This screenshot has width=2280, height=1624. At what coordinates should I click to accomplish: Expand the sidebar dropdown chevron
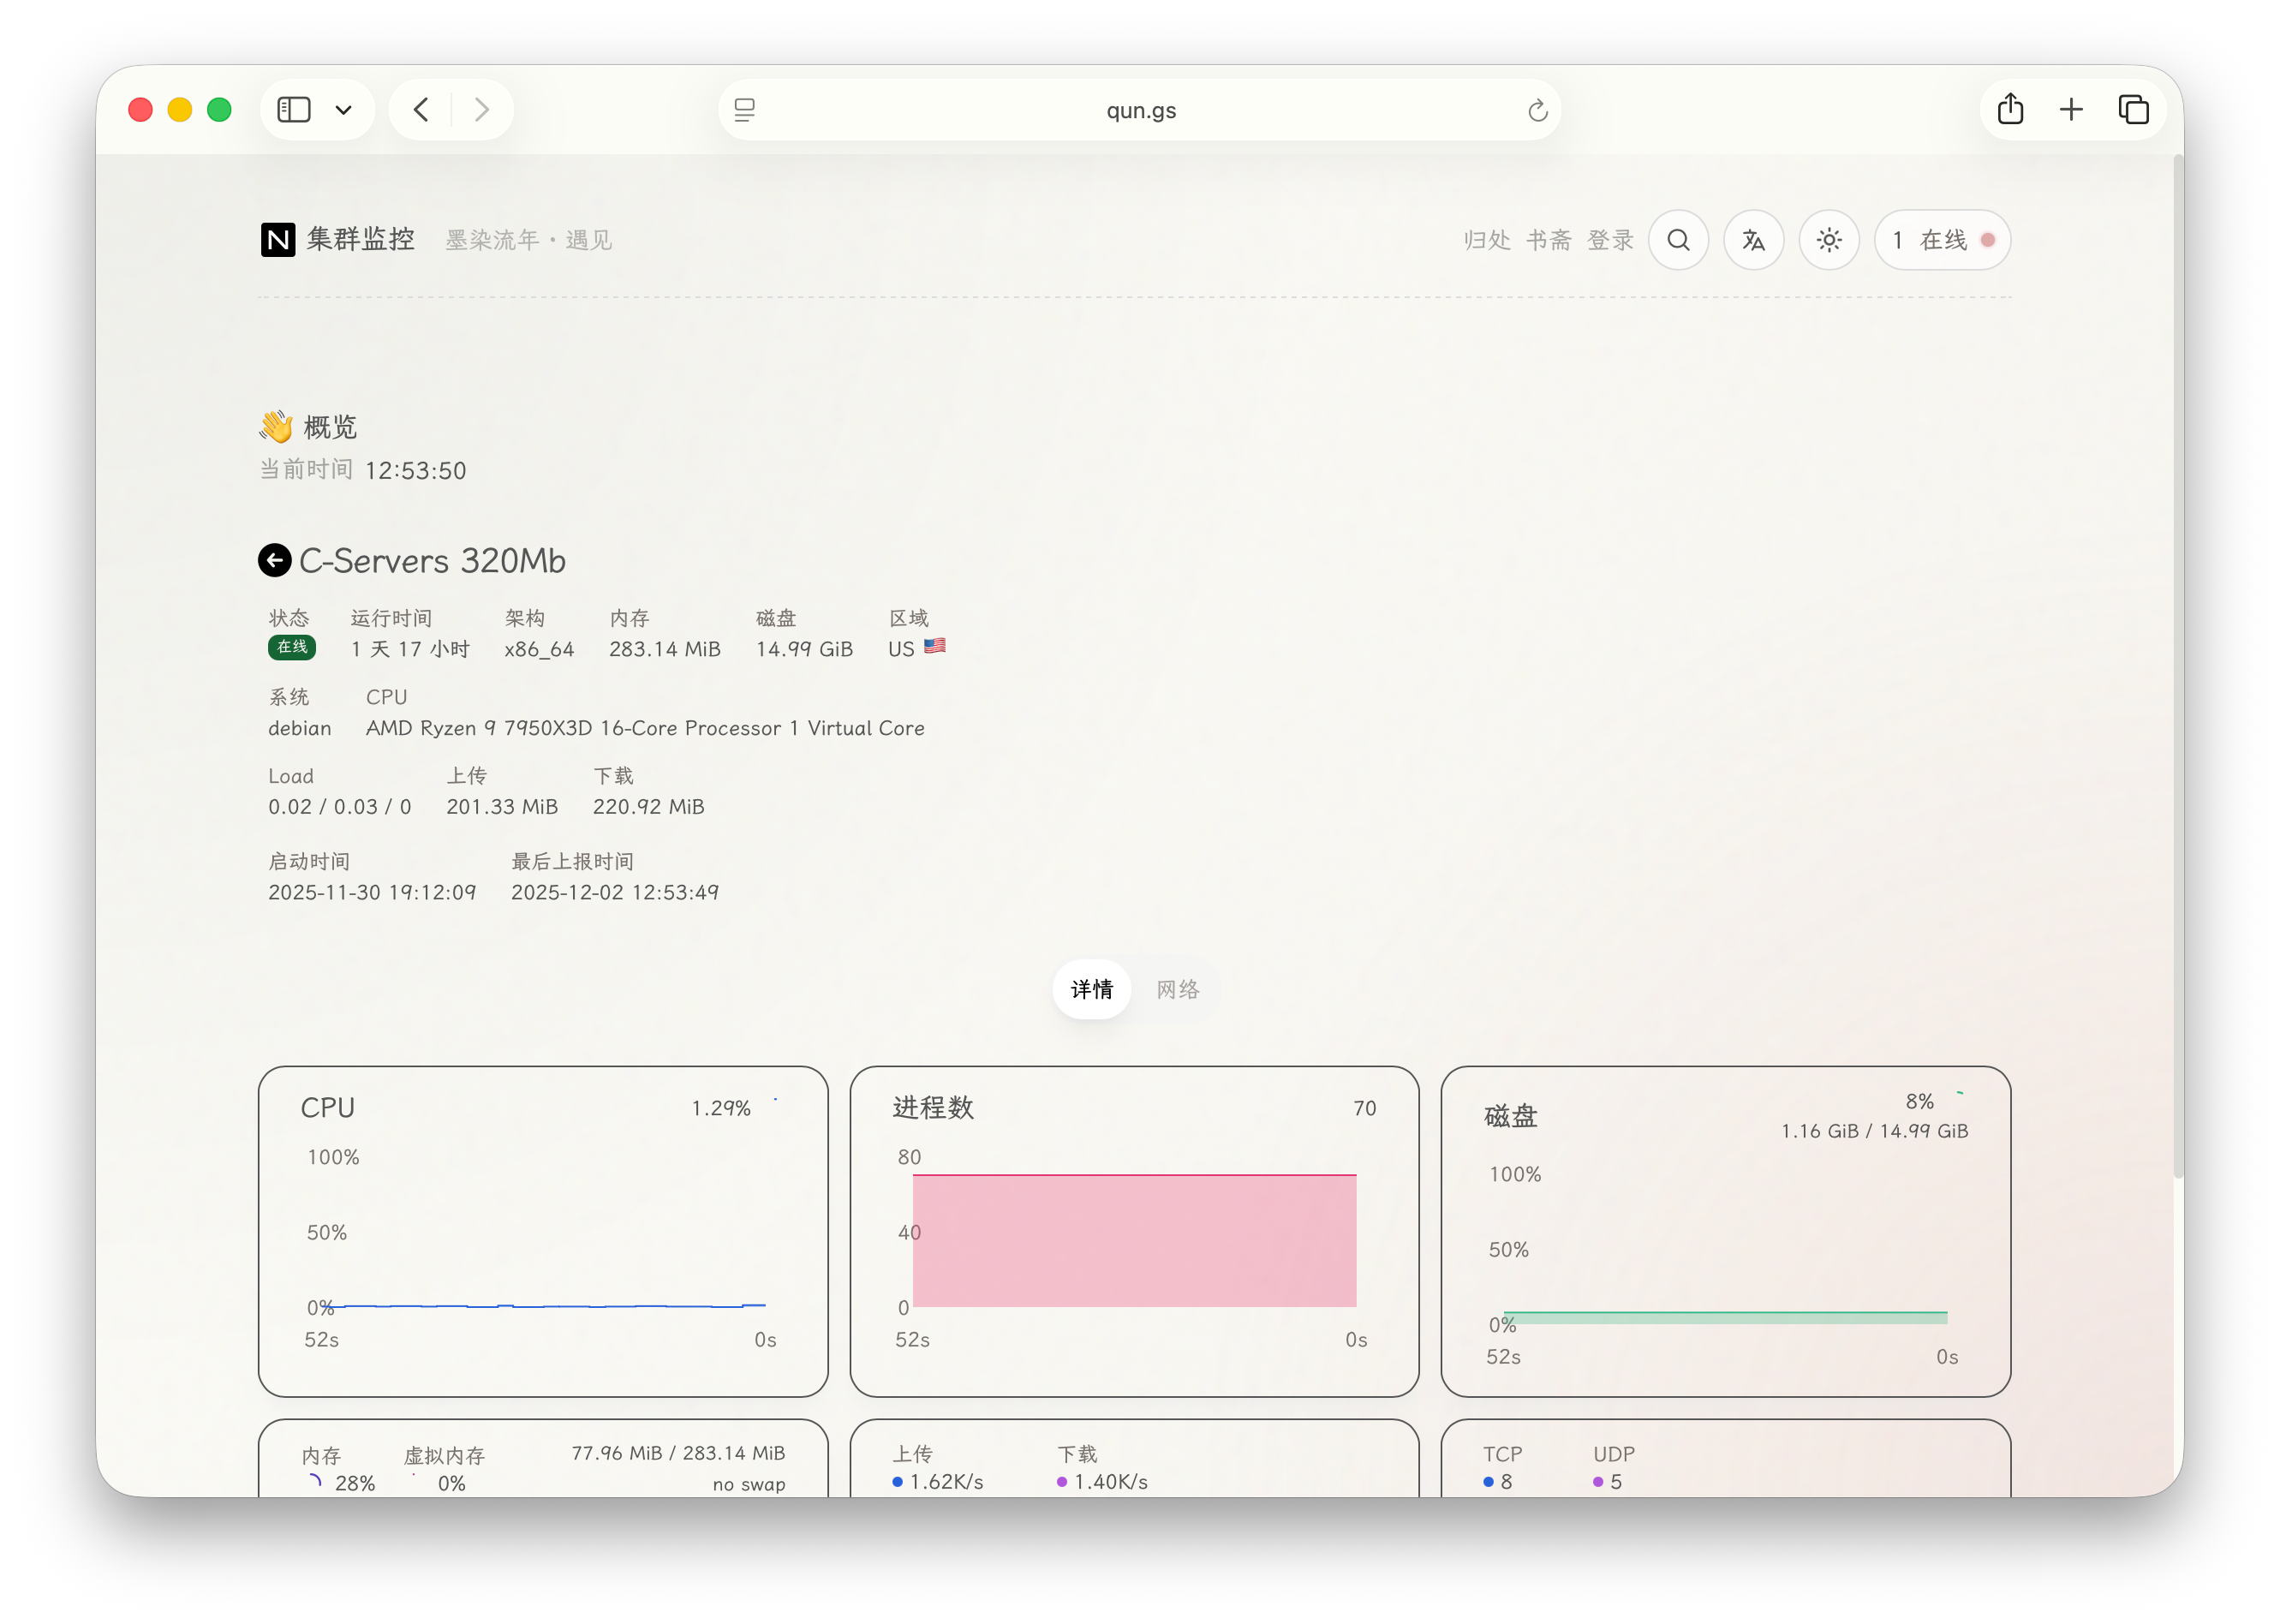point(344,110)
